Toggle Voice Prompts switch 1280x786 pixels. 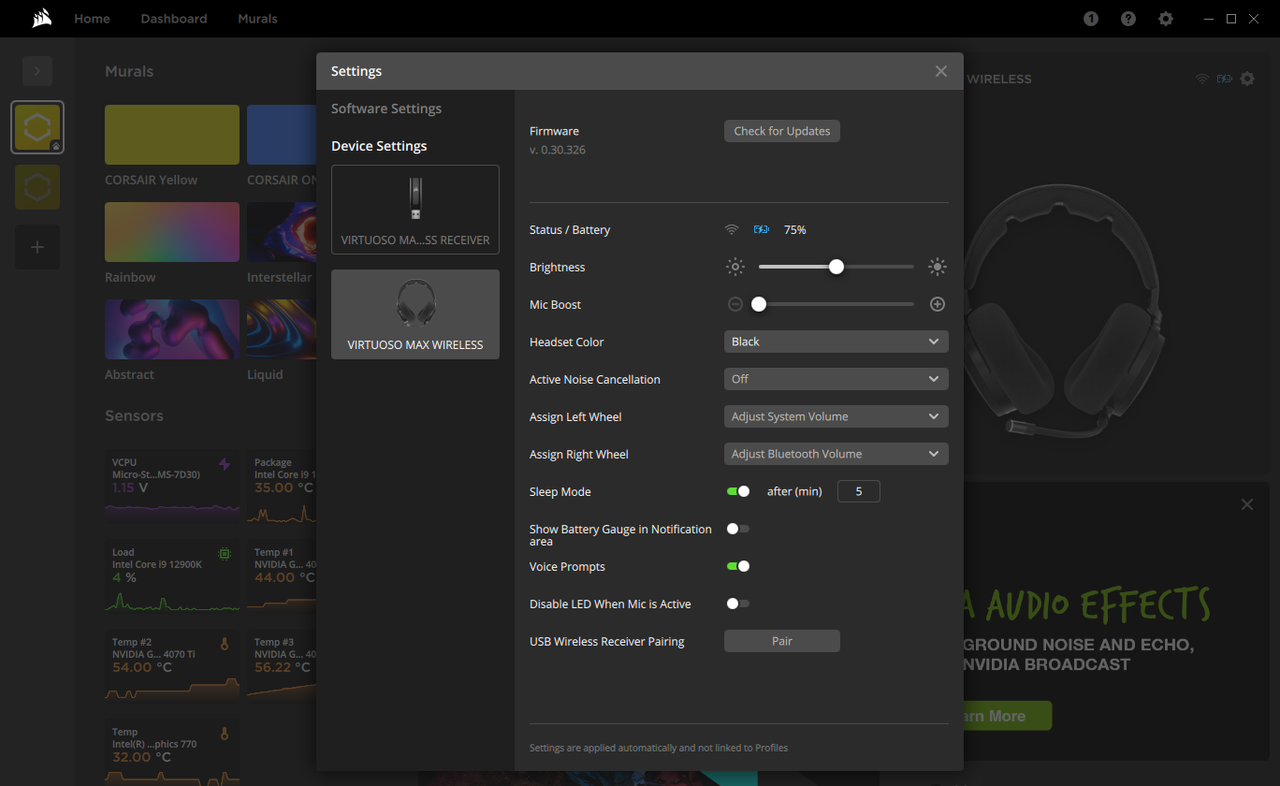coord(738,567)
